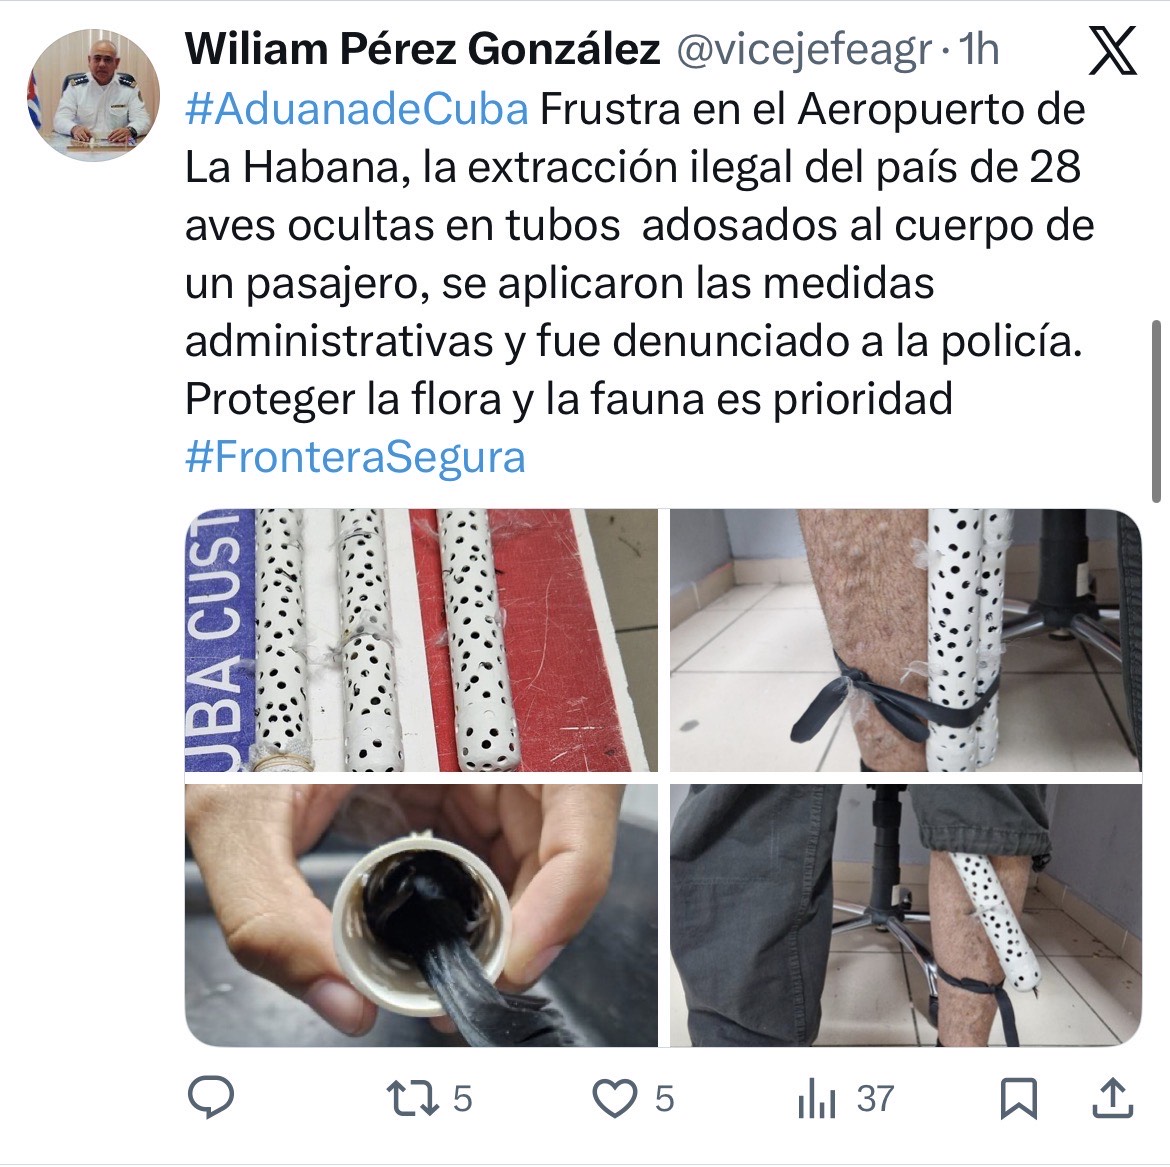This screenshot has width=1170, height=1167.
Task: Repost the tweet using the retweet icon
Action: [x=412, y=1099]
